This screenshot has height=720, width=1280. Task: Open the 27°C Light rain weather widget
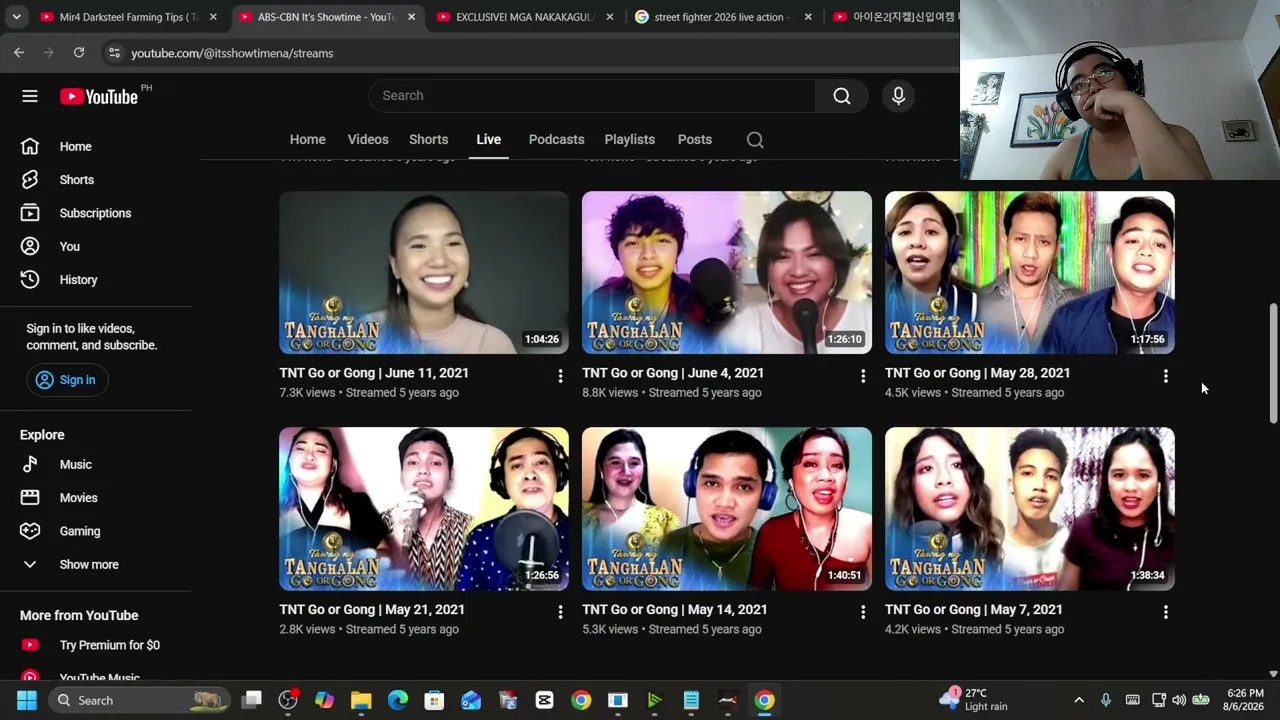(x=973, y=700)
